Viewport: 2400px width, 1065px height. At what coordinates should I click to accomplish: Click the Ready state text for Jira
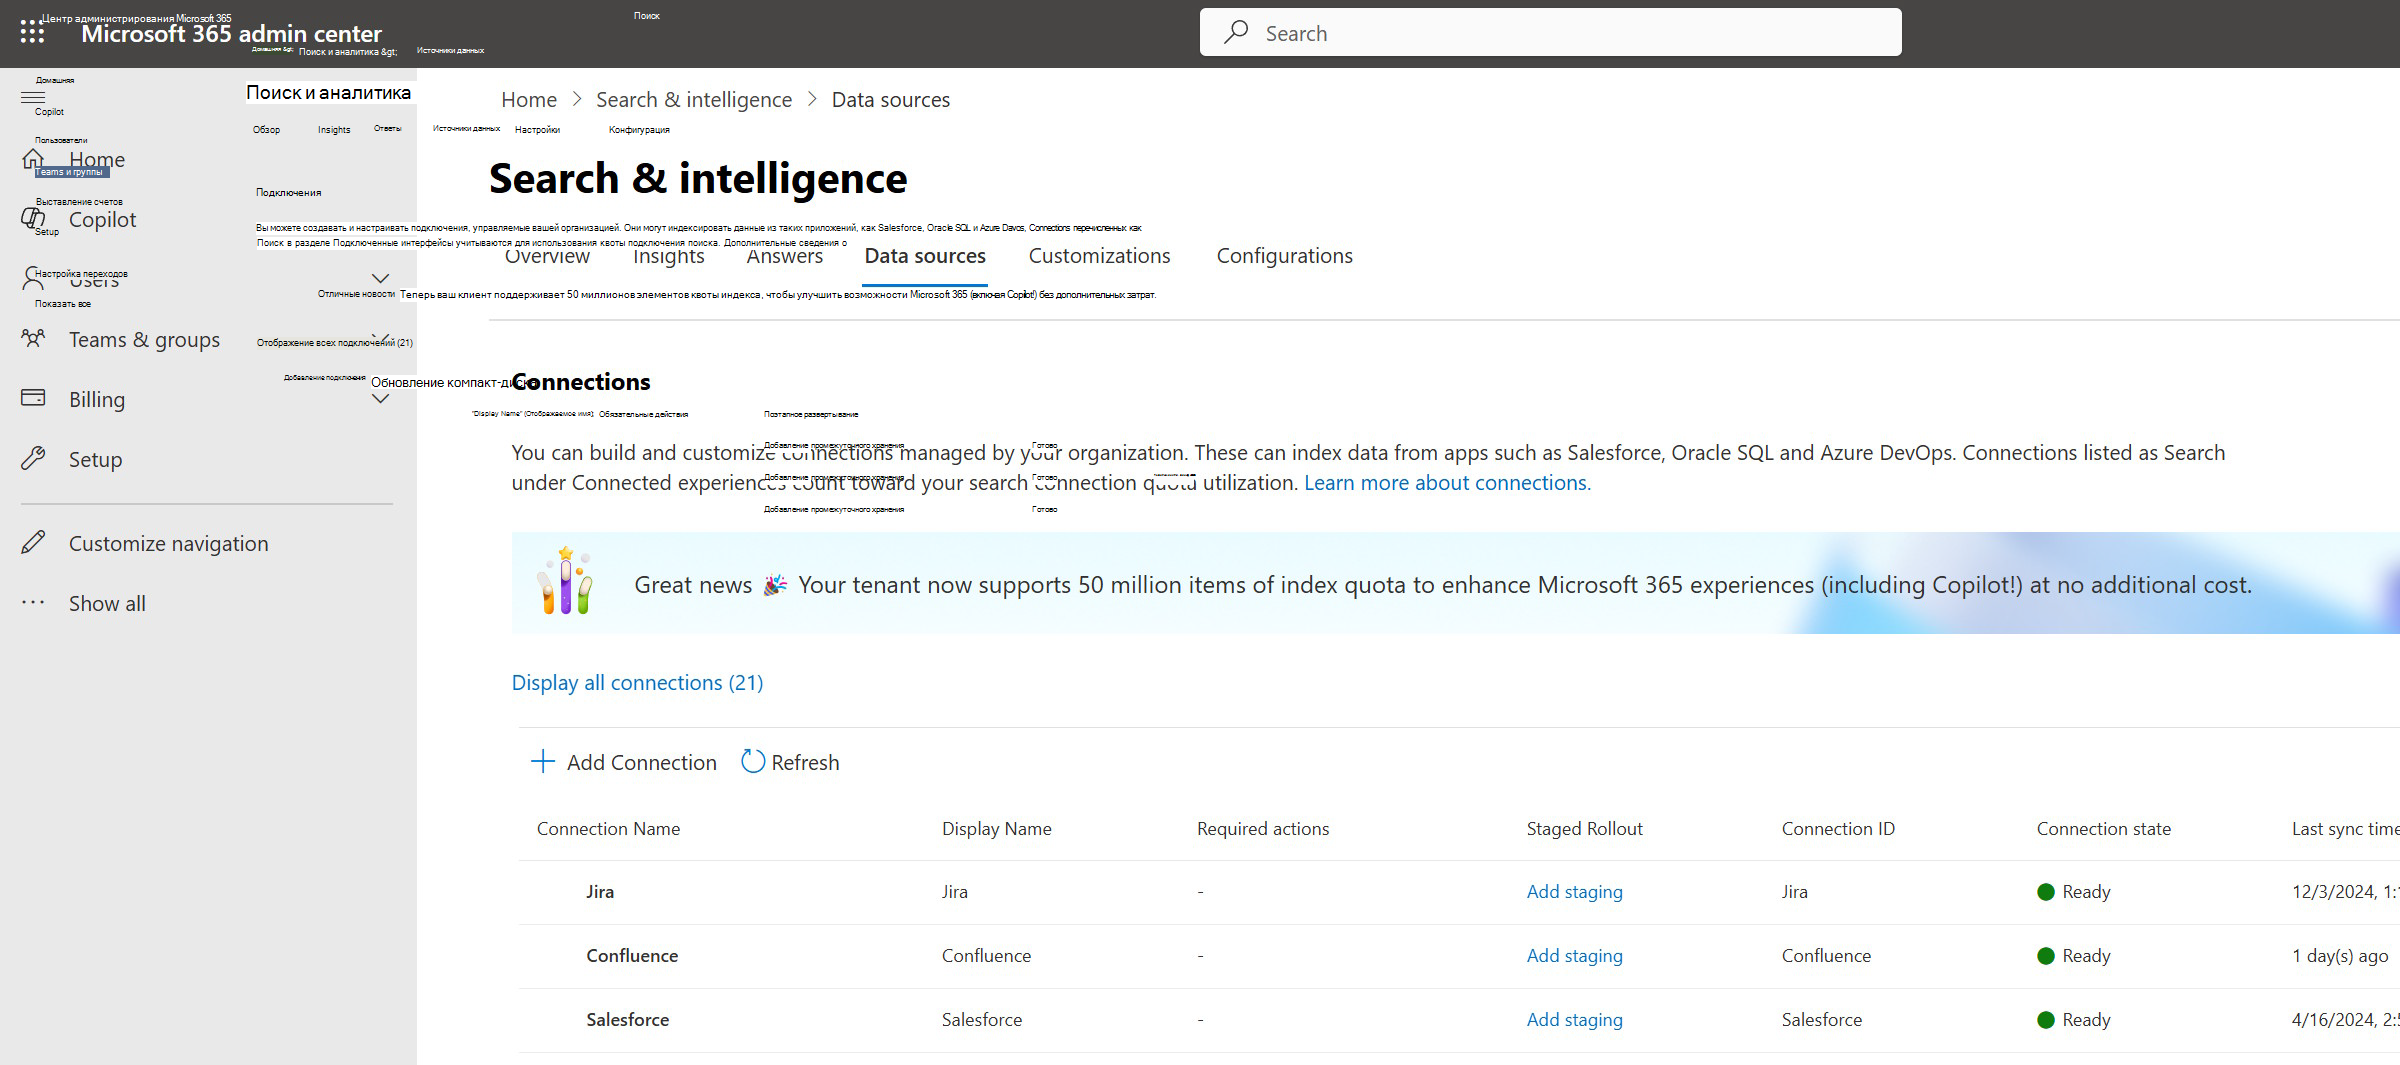[x=2086, y=892]
